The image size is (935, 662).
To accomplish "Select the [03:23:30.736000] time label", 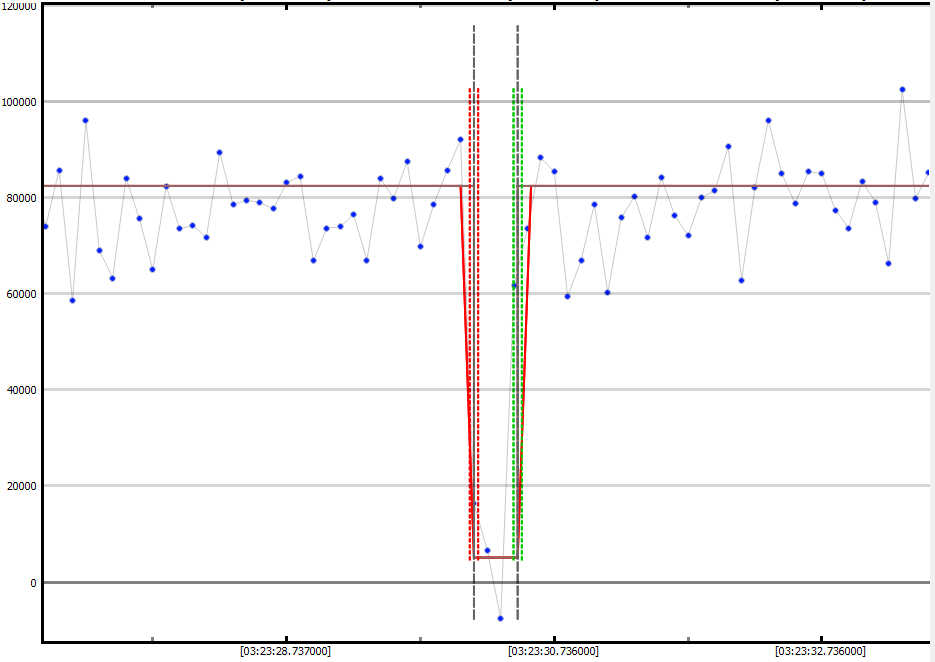I will (553, 651).
